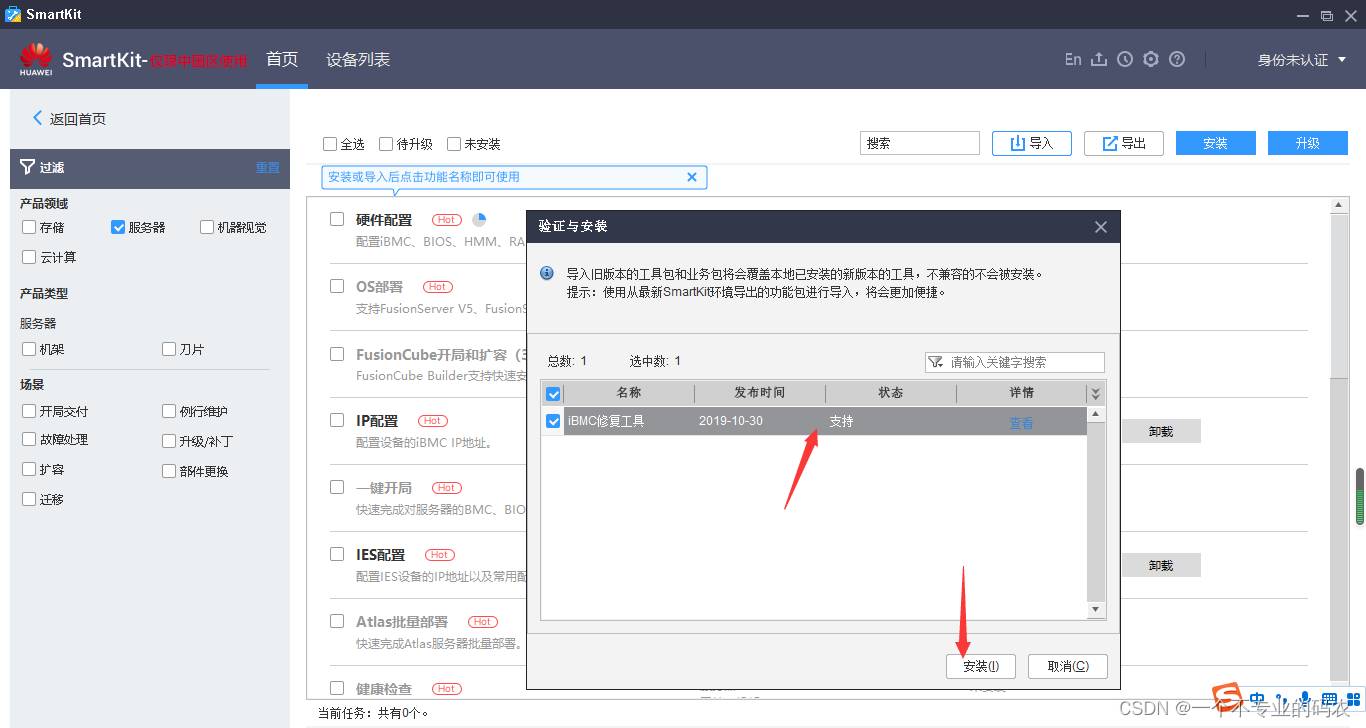Click the Hot badge beside Atlas批量部署
This screenshot has width=1366, height=728.
tap(483, 621)
